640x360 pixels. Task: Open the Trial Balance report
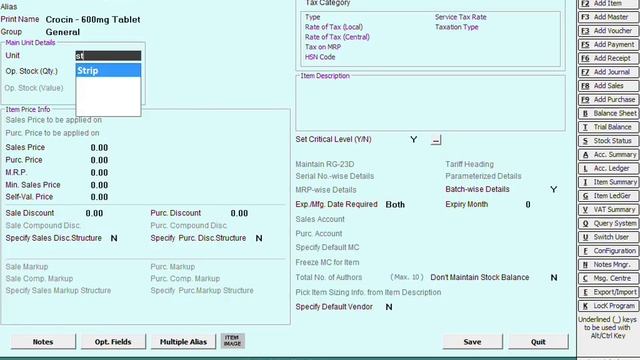(608, 127)
